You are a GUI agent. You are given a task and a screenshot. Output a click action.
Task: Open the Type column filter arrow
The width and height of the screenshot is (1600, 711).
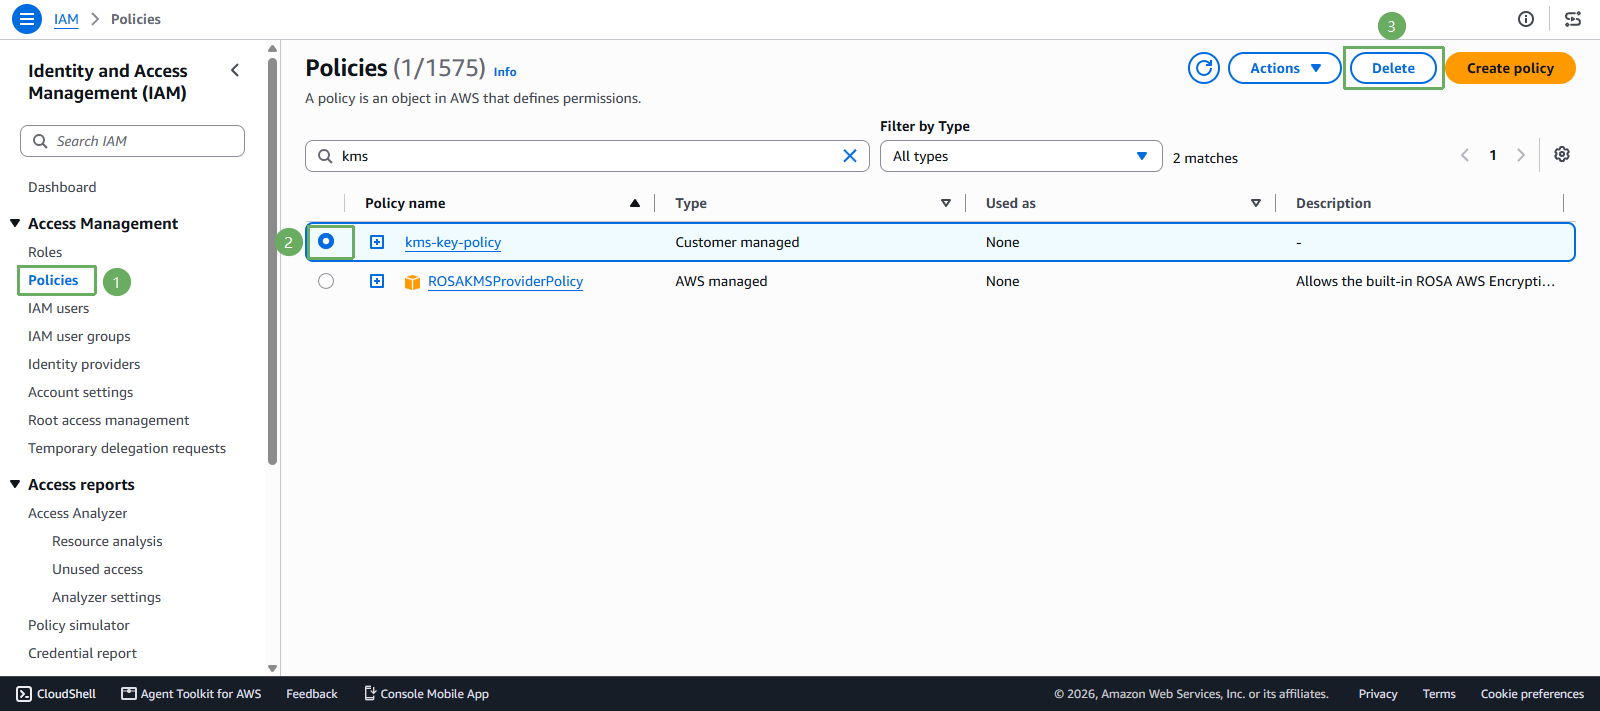[x=946, y=203]
